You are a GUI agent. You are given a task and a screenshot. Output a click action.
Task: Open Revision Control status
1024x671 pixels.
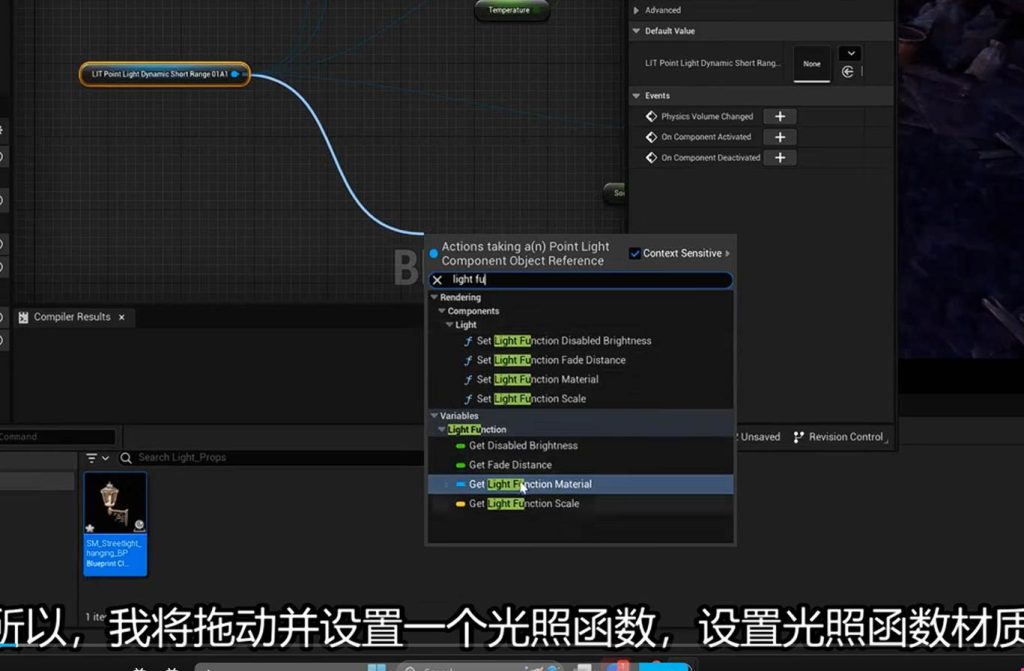click(x=838, y=437)
